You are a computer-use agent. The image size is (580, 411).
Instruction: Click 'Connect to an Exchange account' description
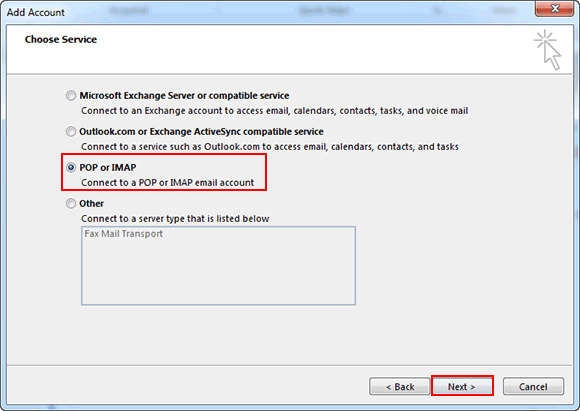click(x=274, y=111)
